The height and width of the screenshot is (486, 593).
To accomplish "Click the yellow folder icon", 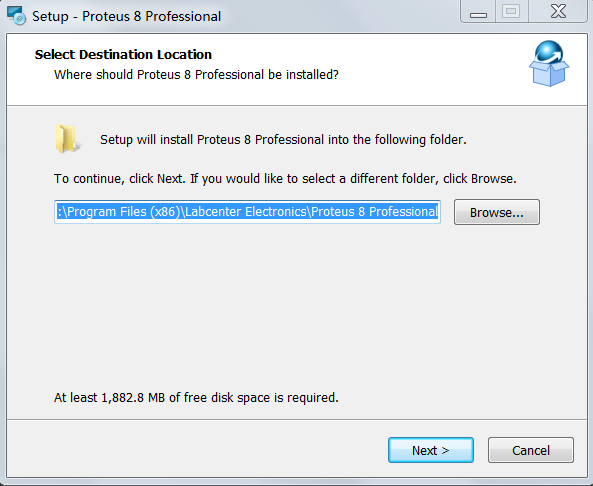I will coord(67,139).
